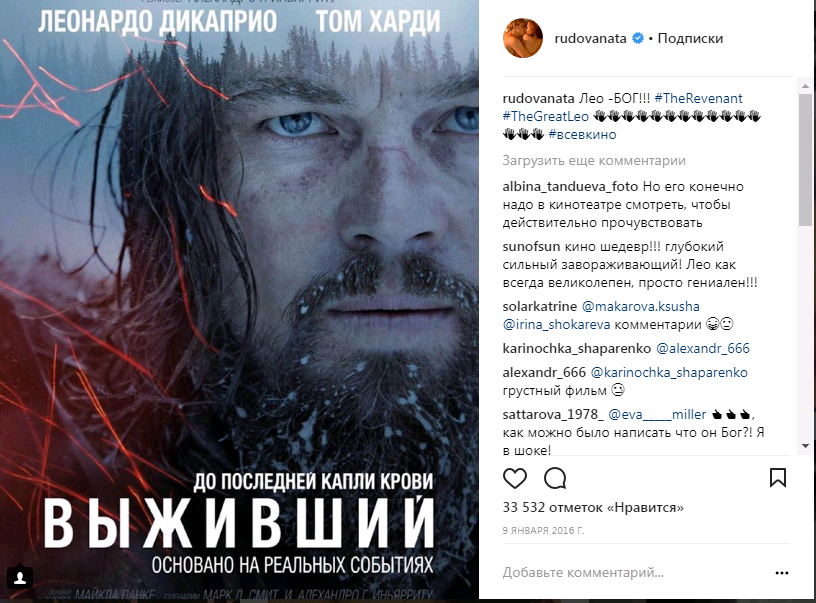
Task: Toggle the Подписки following button
Action: pyautogui.click(x=690, y=38)
